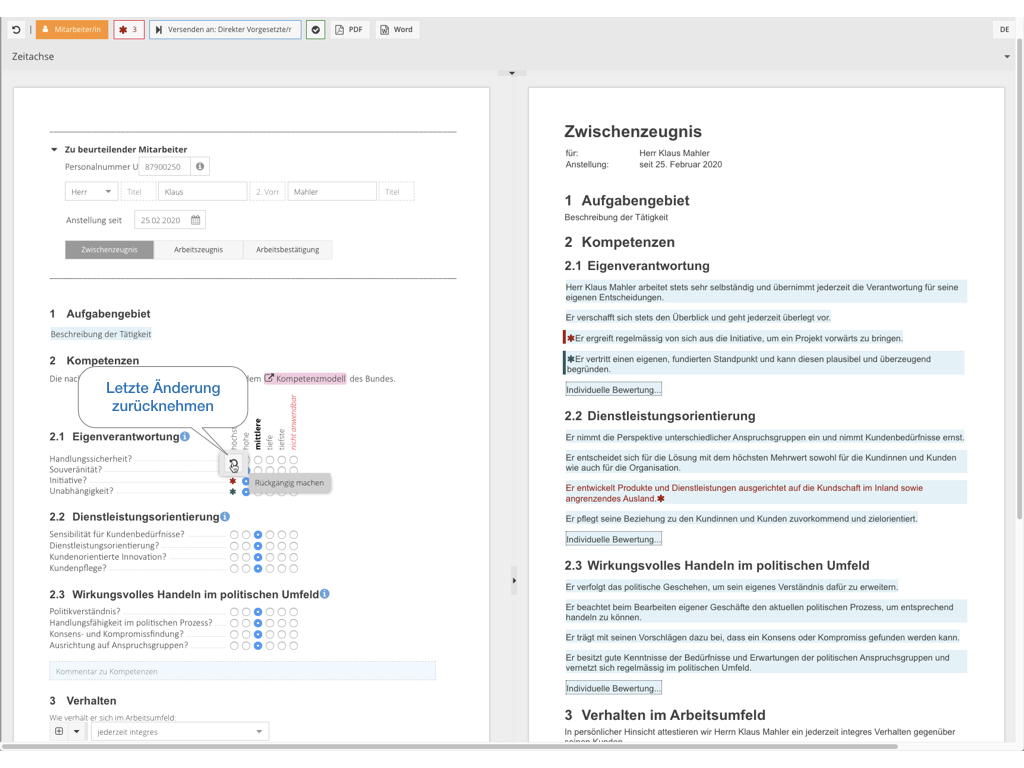Click the plus box icon under Verhalten
The image size is (1024, 768).
point(59,731)
